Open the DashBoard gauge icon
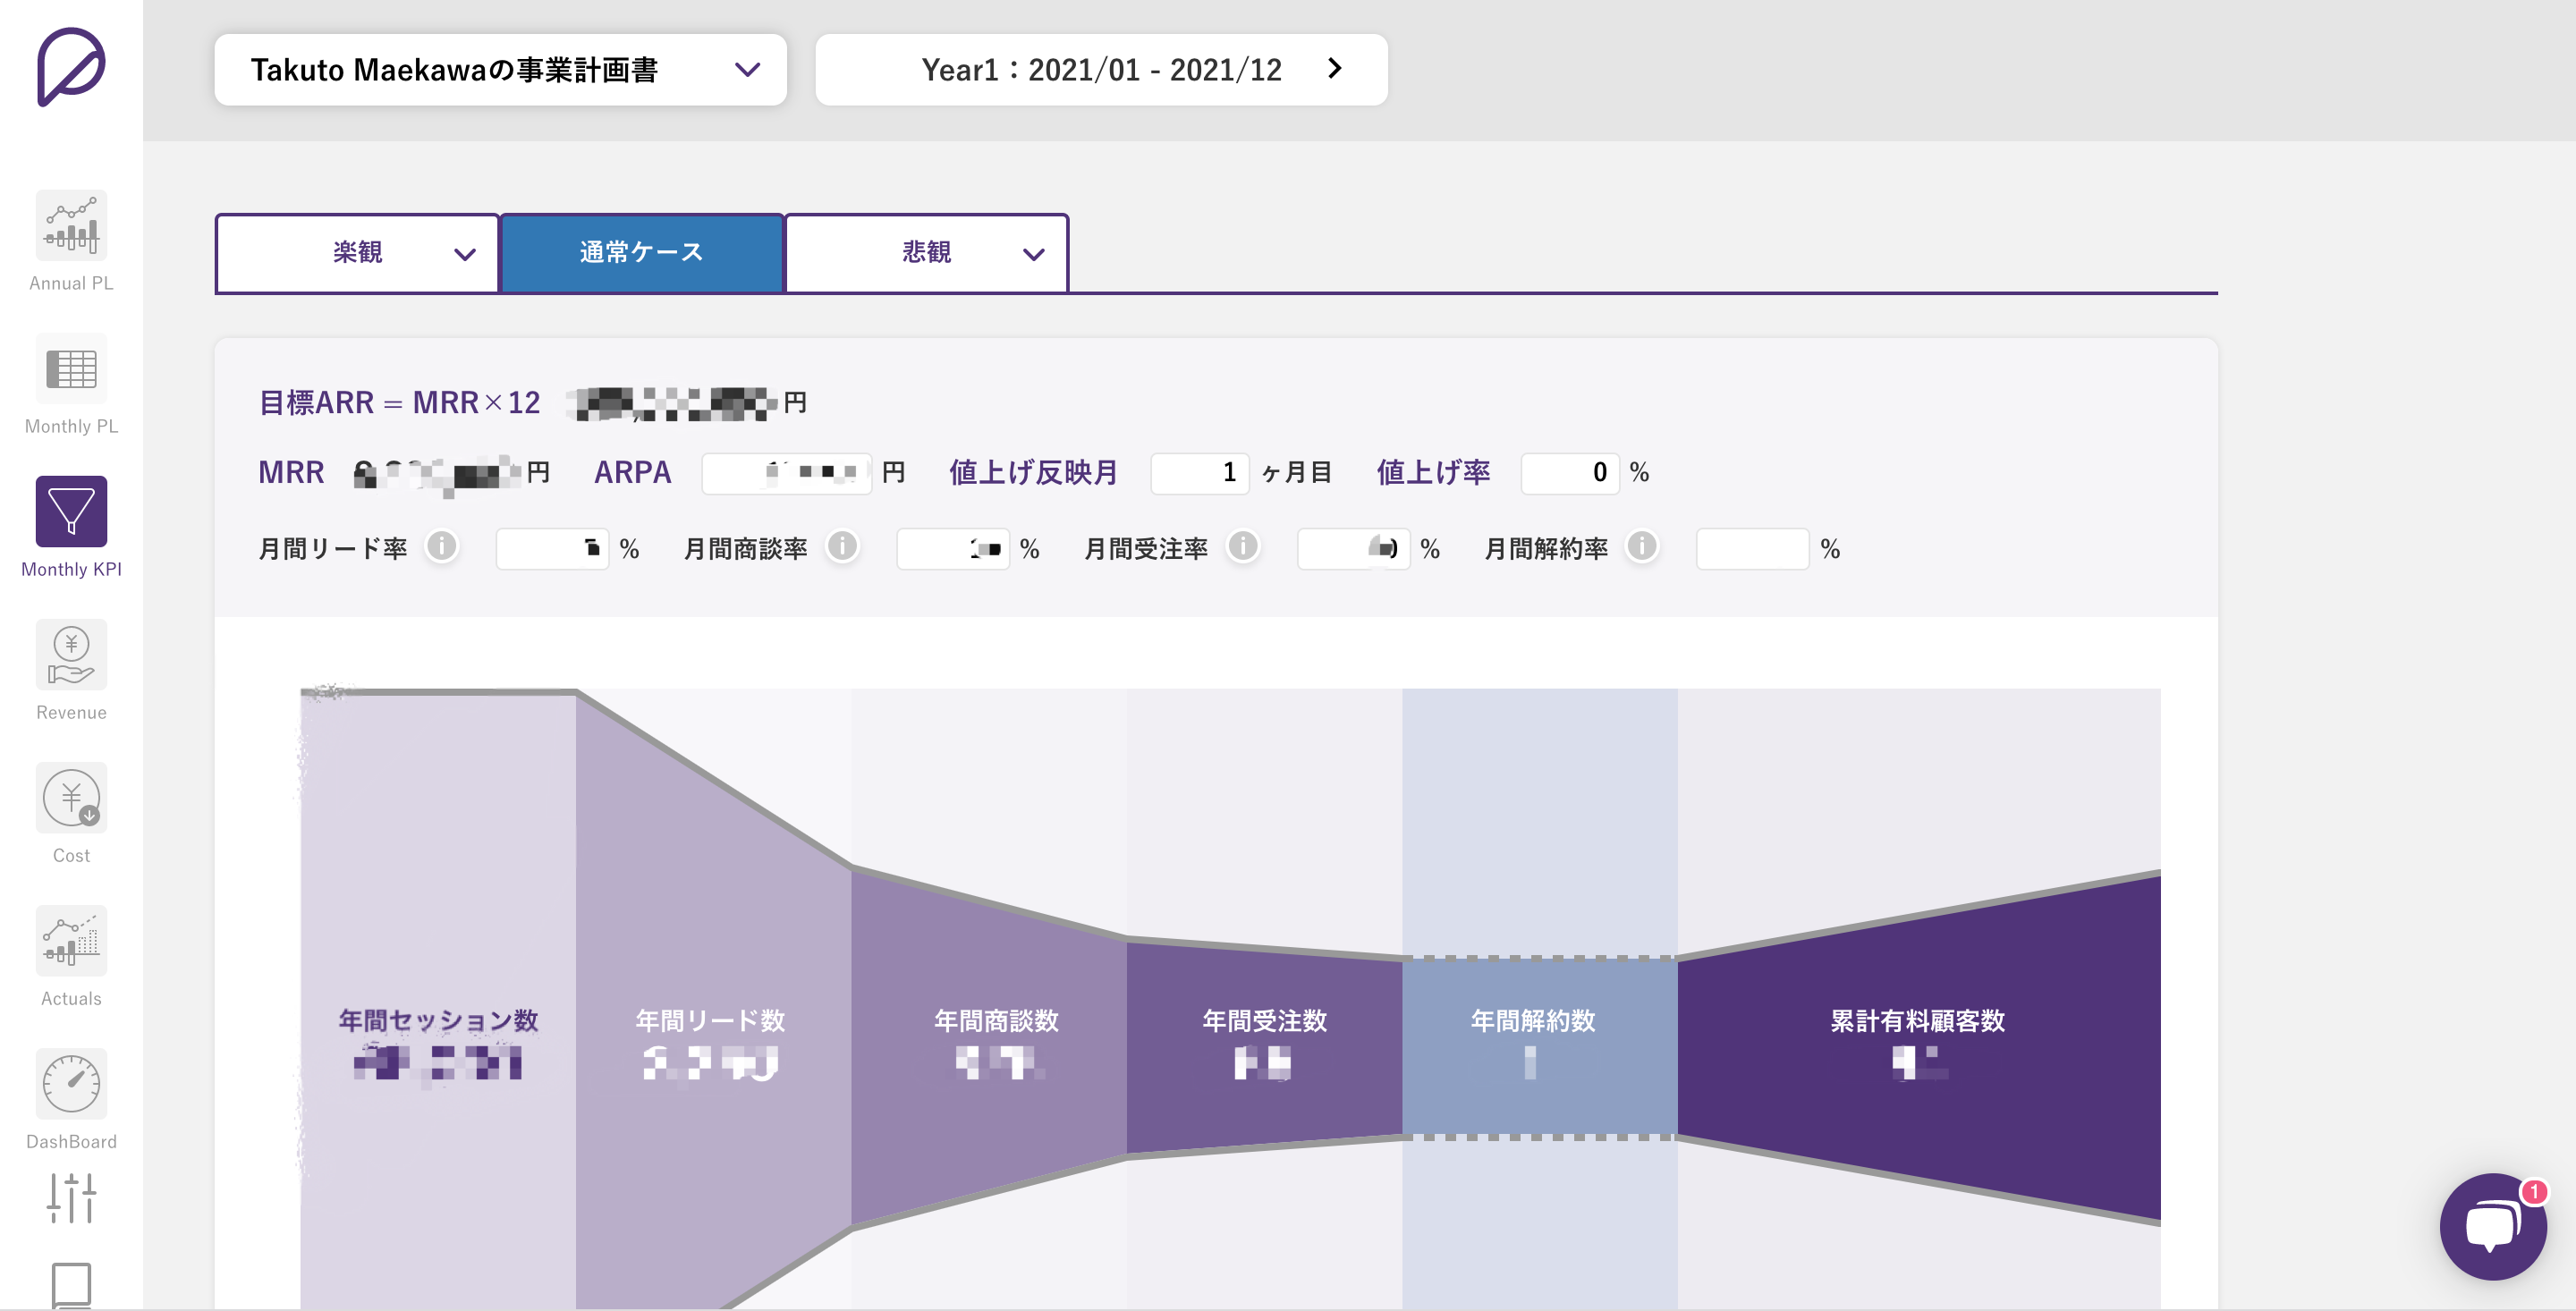The width and height of the screenshot is (2576, 1311). click(x=71, y=1083)
